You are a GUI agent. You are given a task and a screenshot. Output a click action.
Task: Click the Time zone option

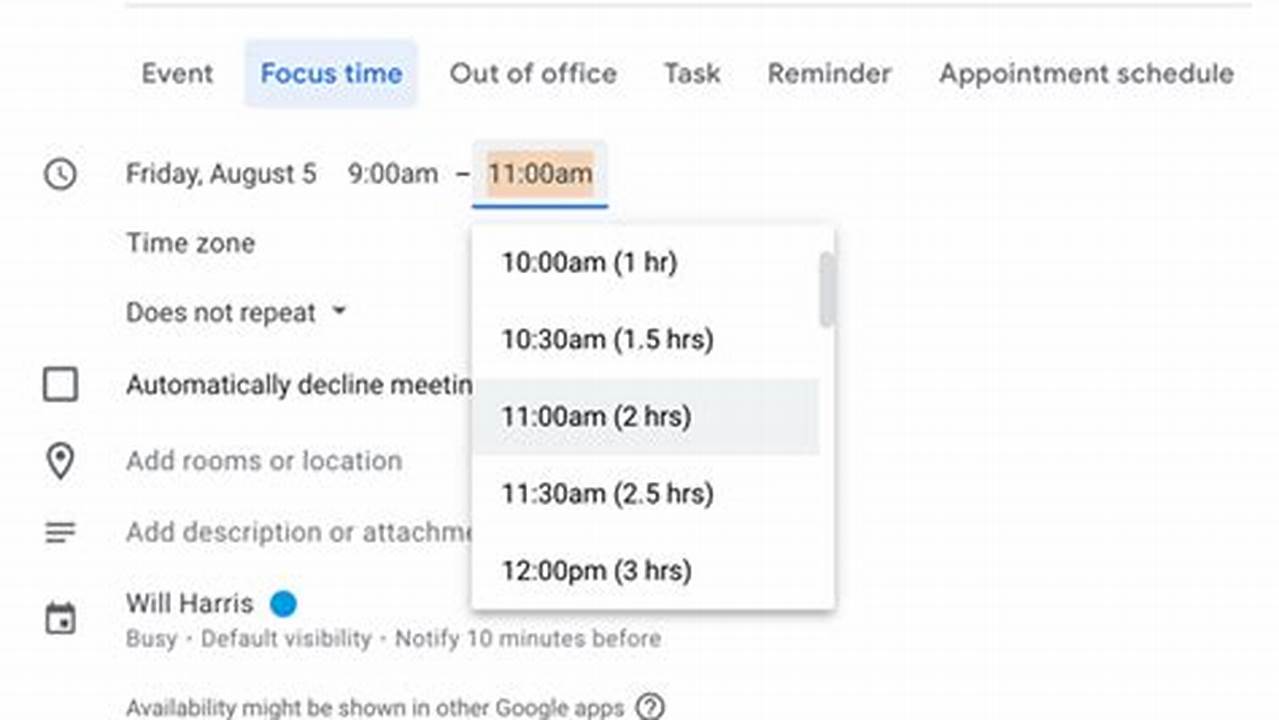(x=190, y=243)
